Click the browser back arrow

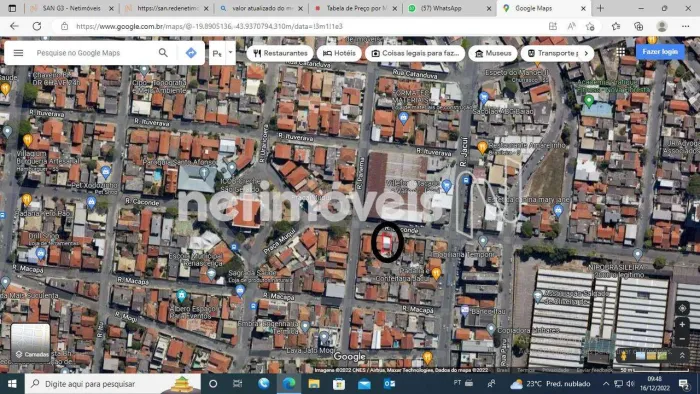pyautogui.click(x=14, y=26)
